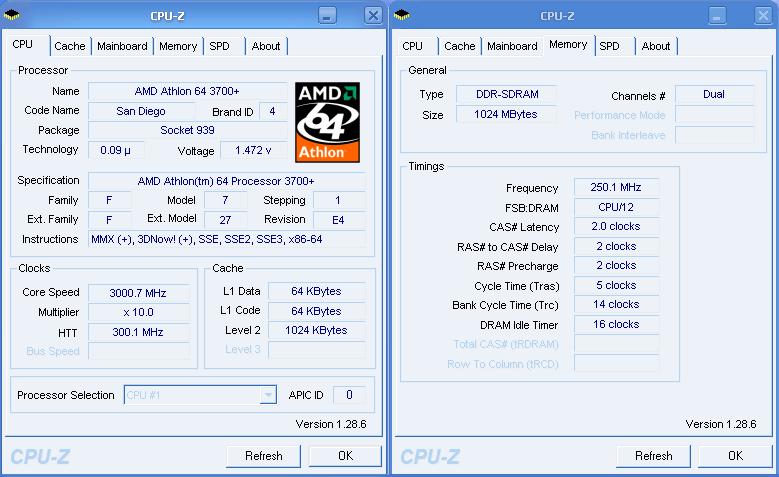Click the L1 Data value 64 KBytes

pos(316,291)
